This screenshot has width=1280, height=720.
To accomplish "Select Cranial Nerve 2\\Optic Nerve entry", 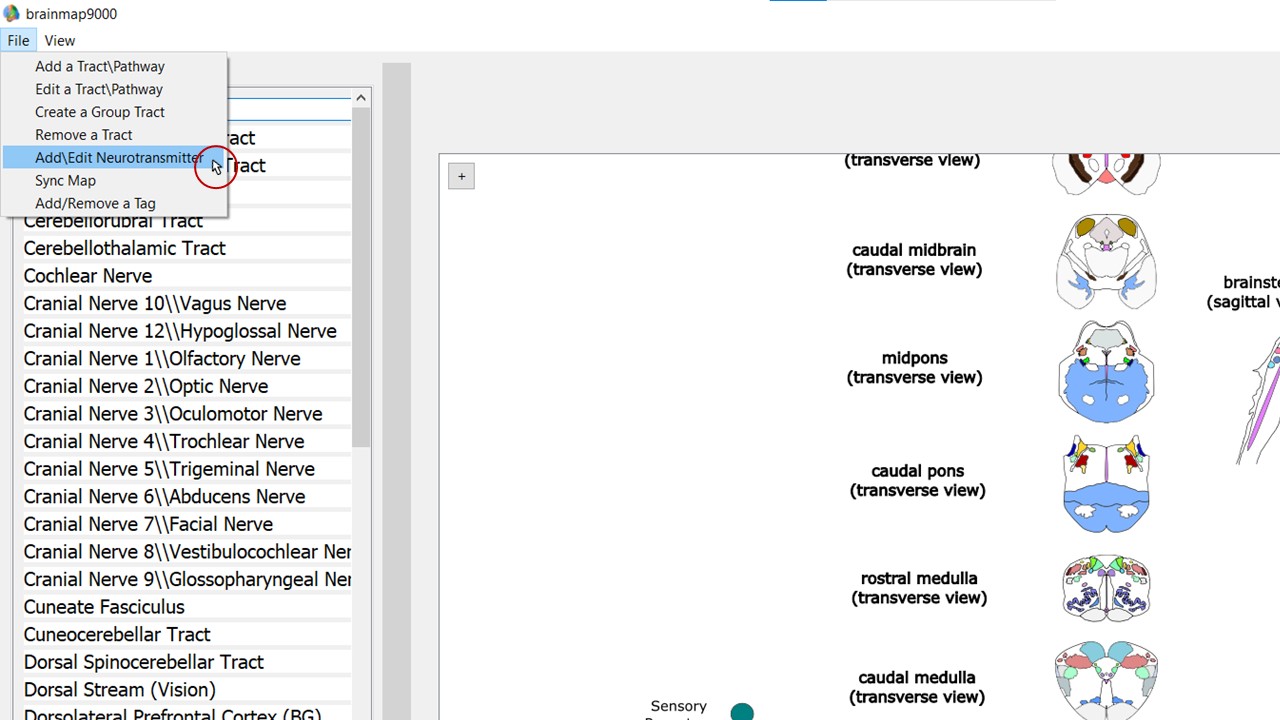I will 146,386.
